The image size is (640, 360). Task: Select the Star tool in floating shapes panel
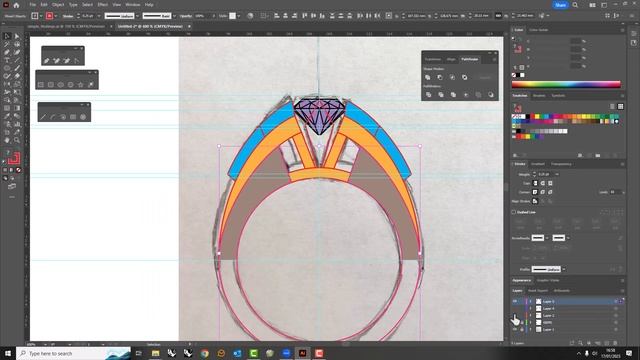(x=80, y=84)
